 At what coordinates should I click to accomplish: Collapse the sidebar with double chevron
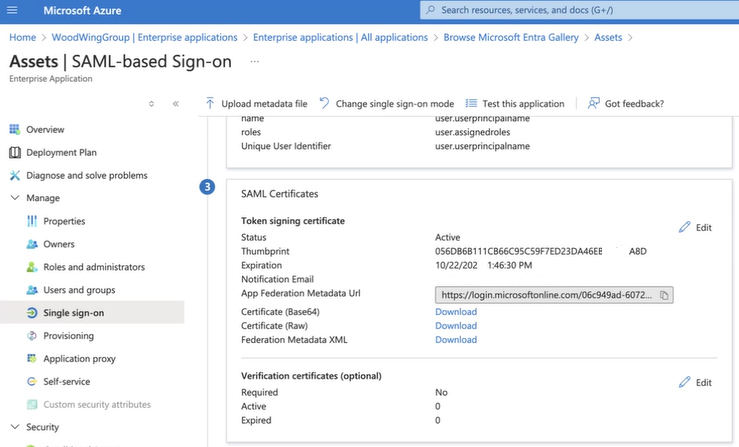pos(176,104)
